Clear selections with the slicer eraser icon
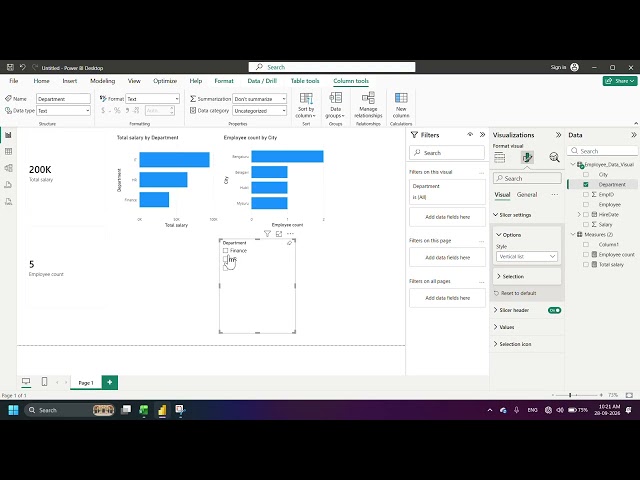Screen dimensions: 640x480 pyautogui.click(x=289, y=243)
